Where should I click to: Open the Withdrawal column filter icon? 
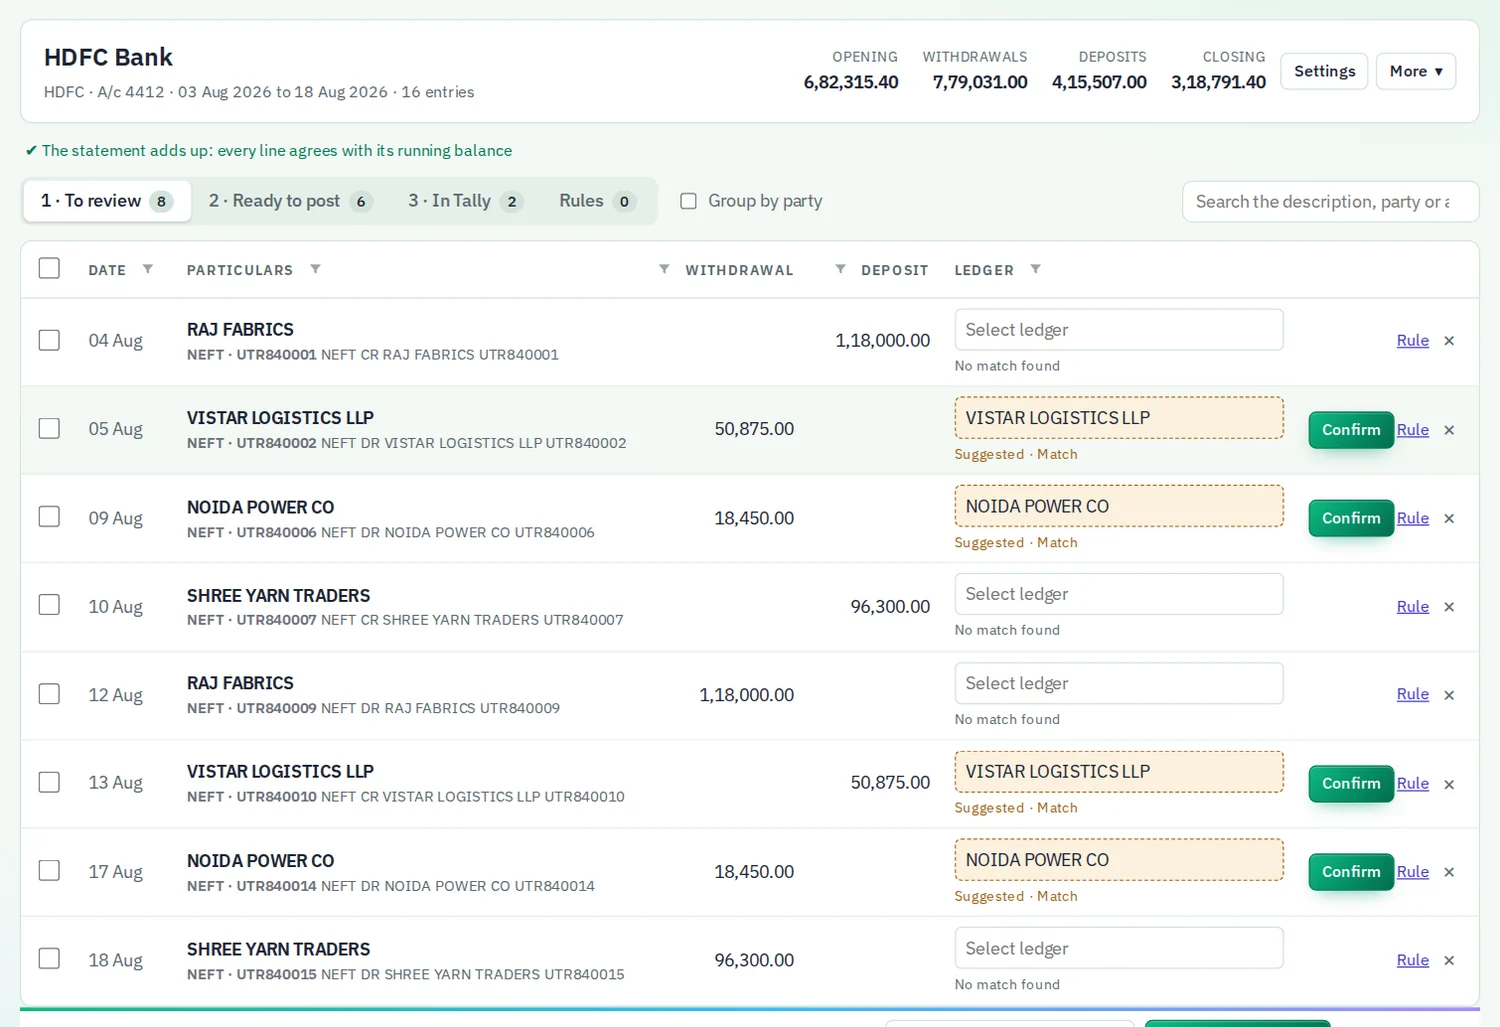(664, 269)
